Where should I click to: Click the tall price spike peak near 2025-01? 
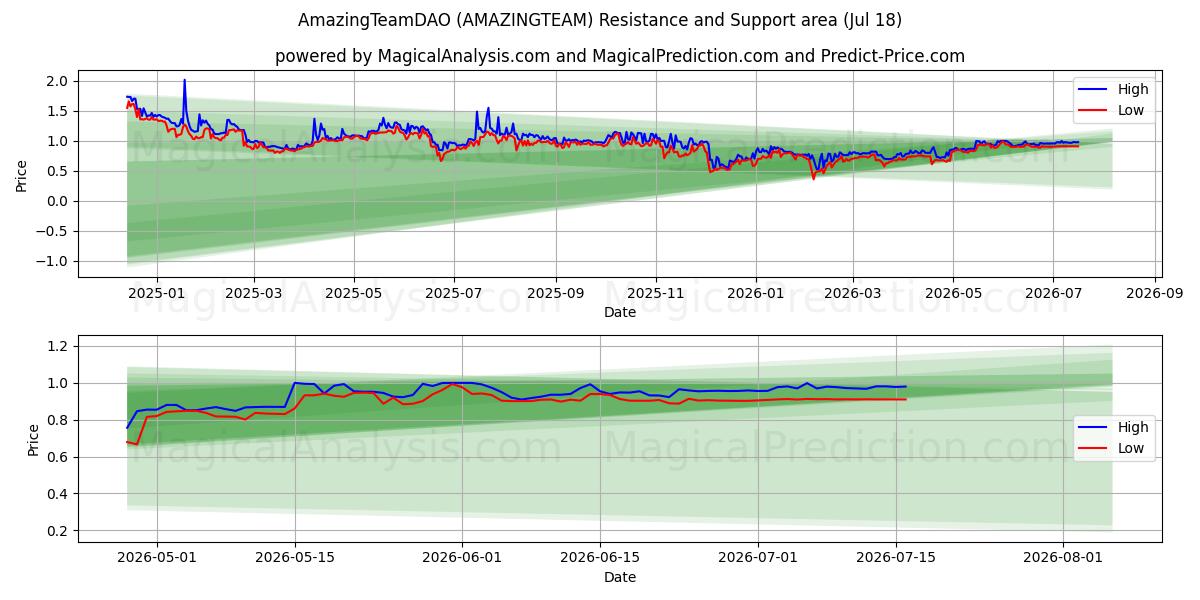pyautogui.click(x=184, y=80)
